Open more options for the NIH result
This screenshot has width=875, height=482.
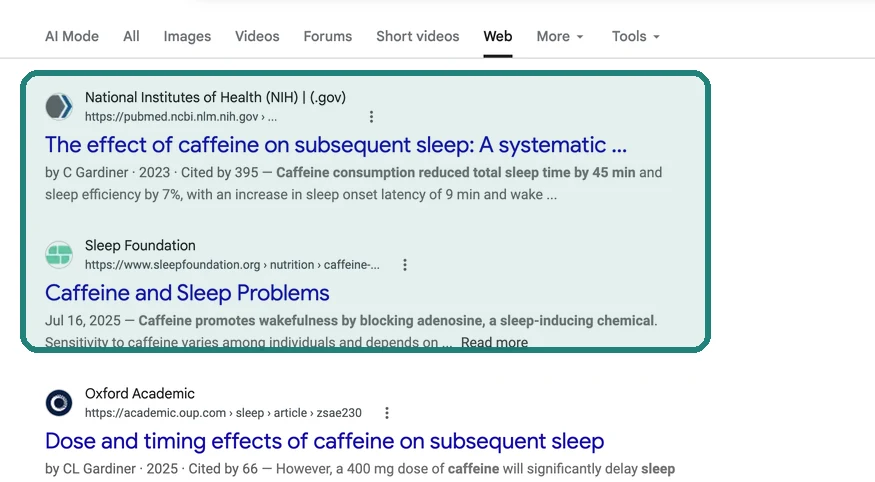tap(372, 117)
